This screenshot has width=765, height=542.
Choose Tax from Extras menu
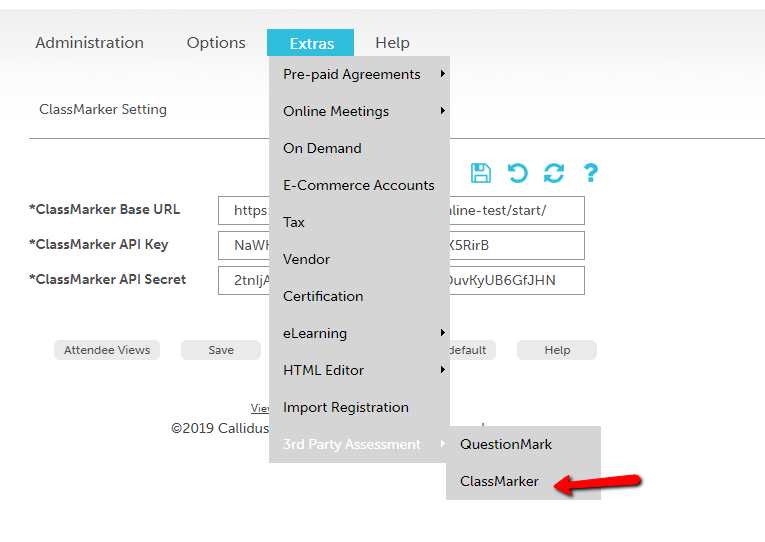[359, 222]
